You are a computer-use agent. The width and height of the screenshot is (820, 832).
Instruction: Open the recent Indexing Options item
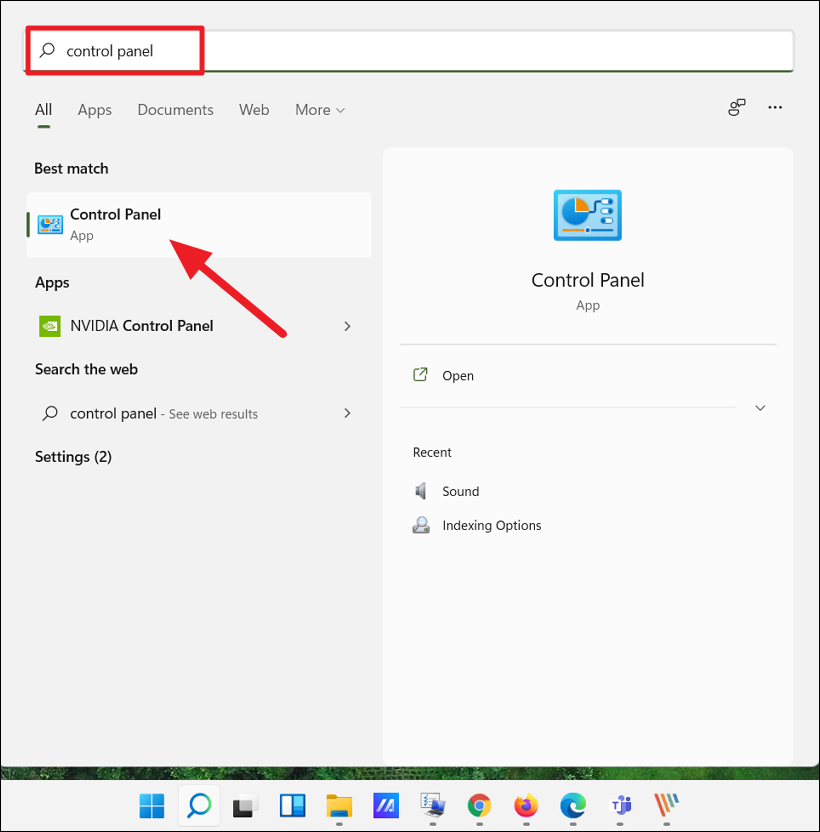[x=492, y=525]
